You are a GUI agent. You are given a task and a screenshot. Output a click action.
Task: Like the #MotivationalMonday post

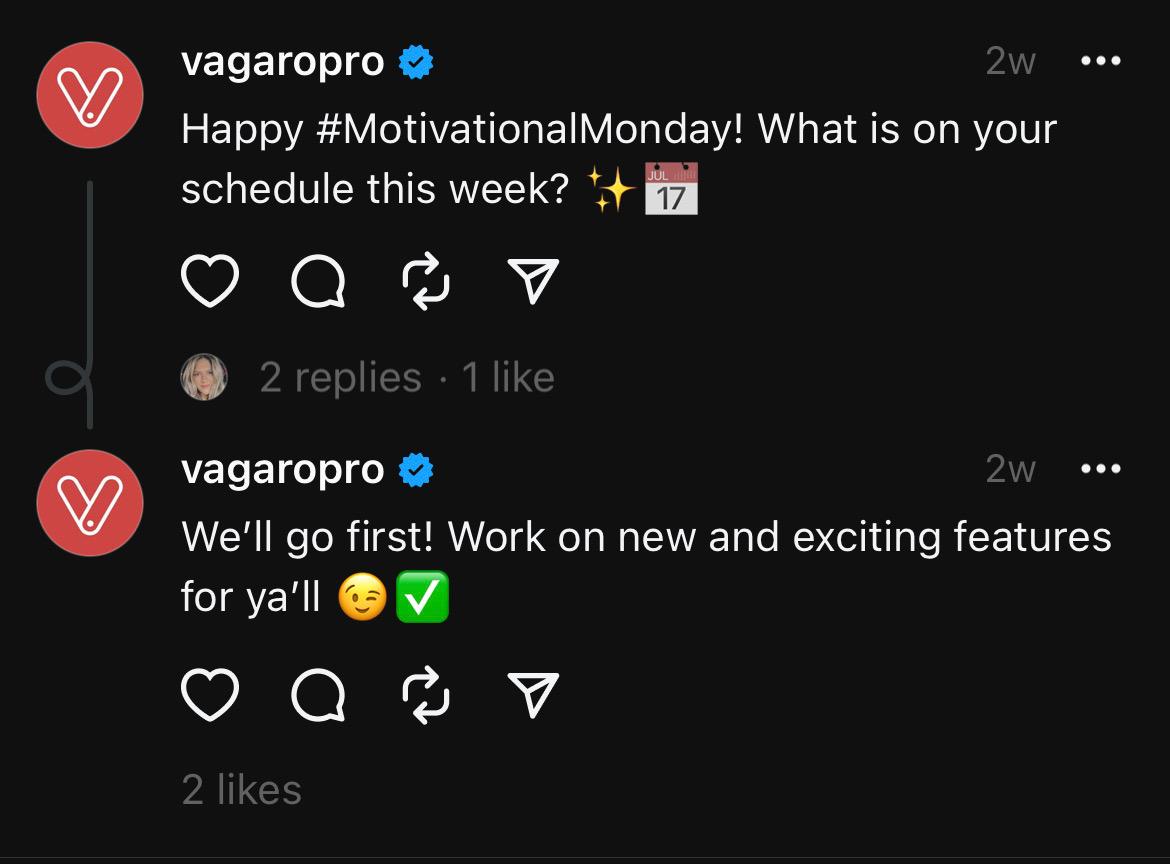pos(210,282)
